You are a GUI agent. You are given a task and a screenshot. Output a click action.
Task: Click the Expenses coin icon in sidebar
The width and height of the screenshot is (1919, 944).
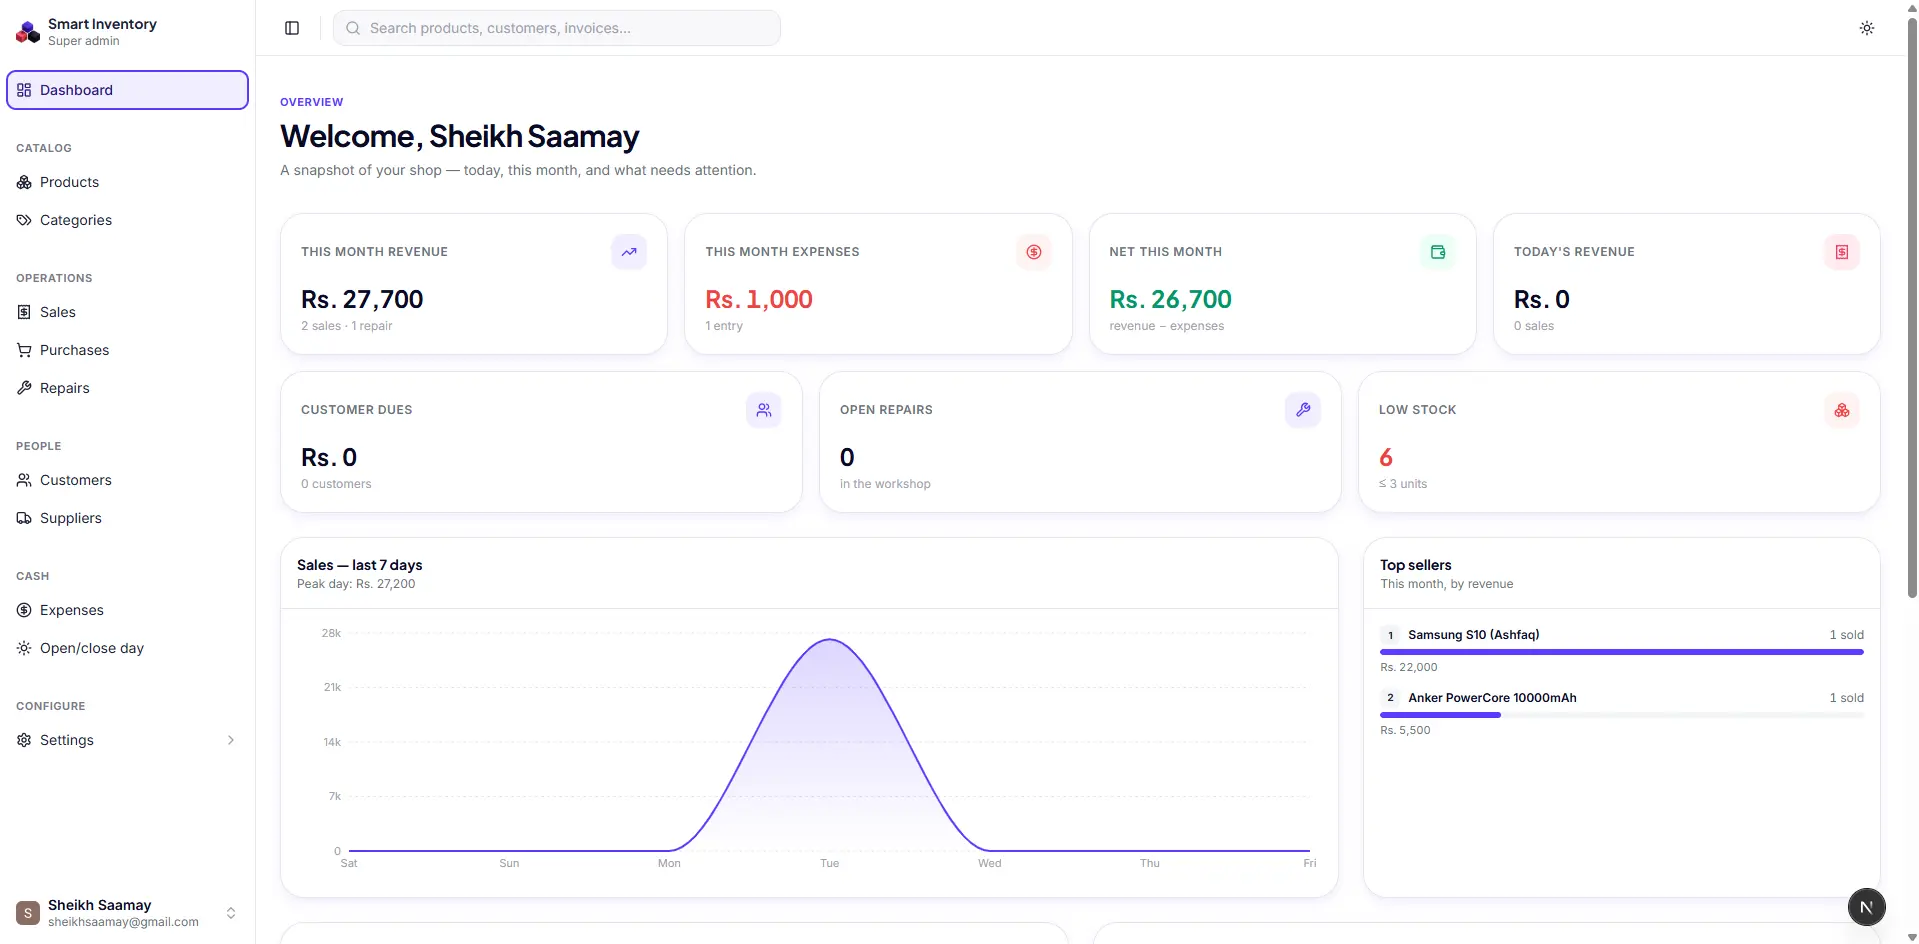pyautogui.click(x=24, y=610)
